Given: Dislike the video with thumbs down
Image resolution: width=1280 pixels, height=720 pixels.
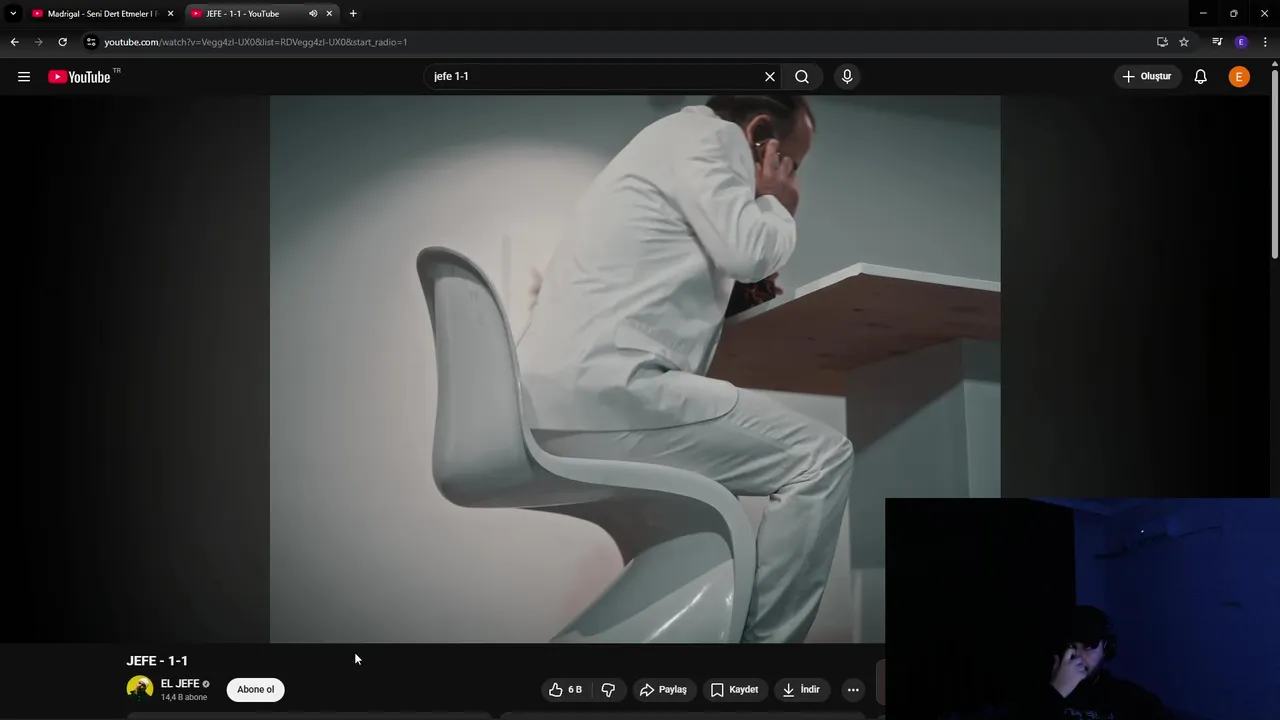Looking at the screenshot, I should [608, 689].
